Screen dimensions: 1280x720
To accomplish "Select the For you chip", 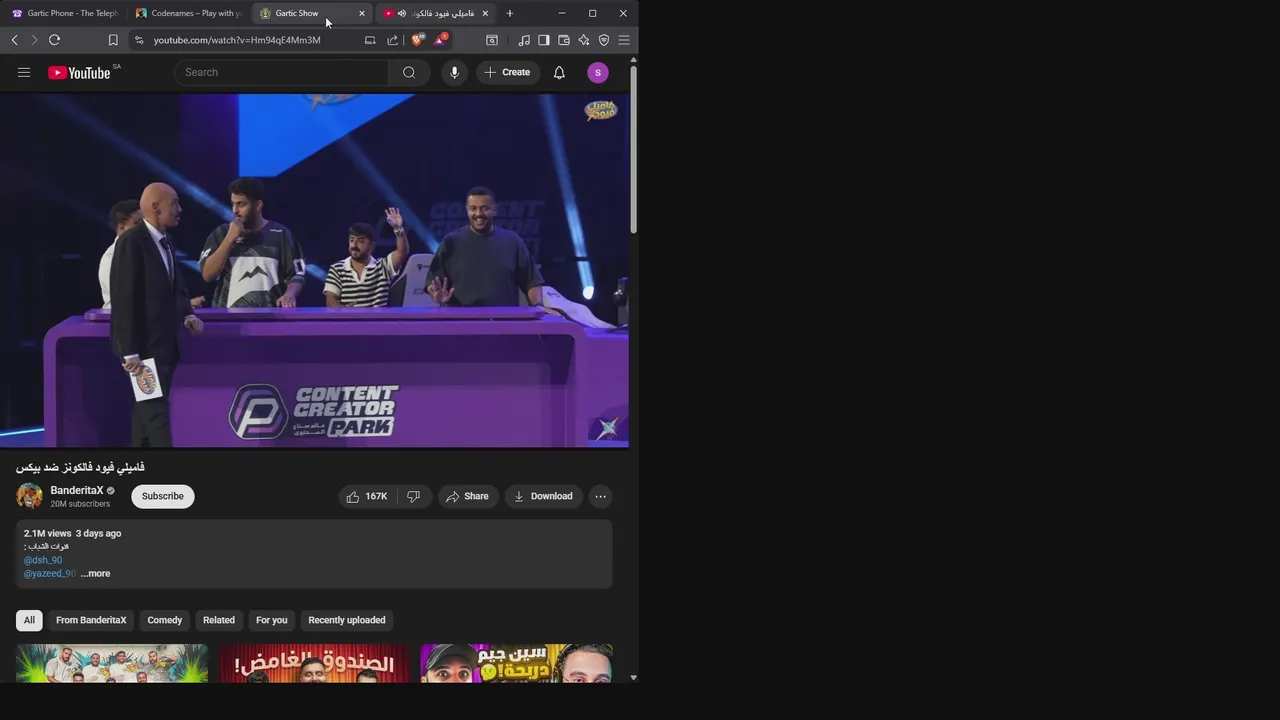I will point(272,620).
